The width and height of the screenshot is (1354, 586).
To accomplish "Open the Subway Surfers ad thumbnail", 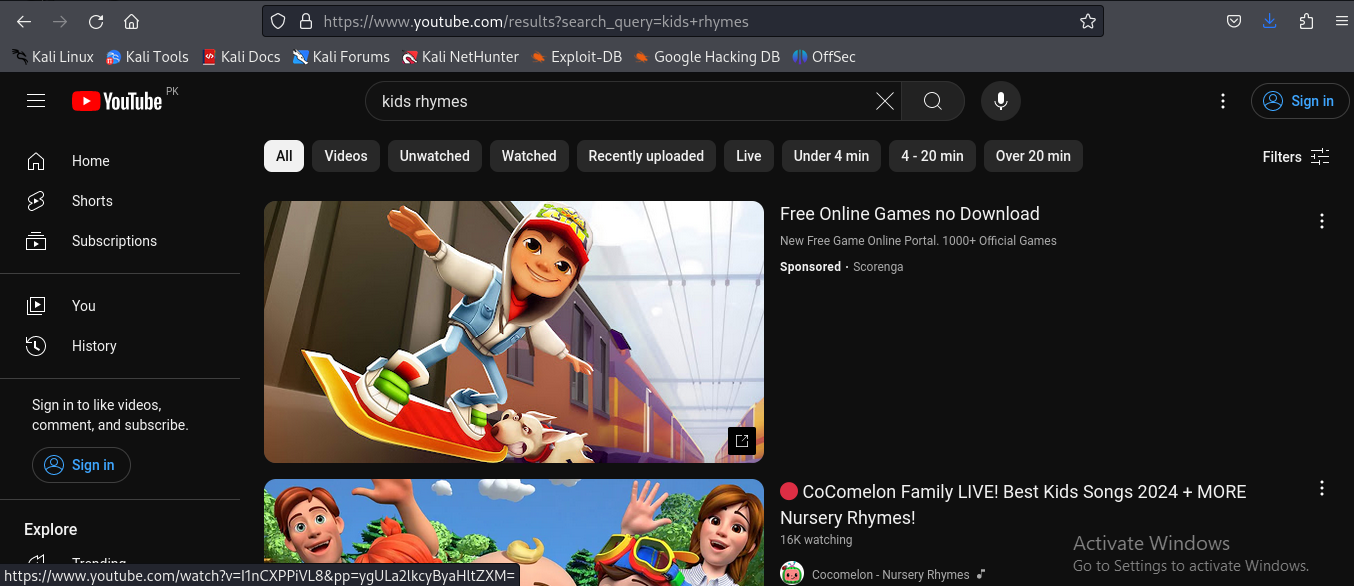I will (514, 332).
